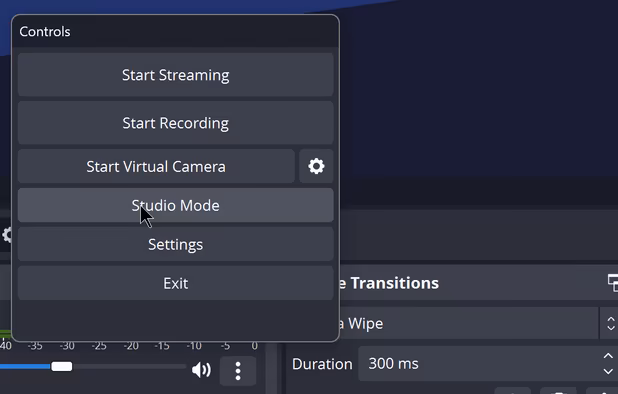Click the Controls dock title
Viewport: 618px width, 394px height.
click(x=45, y=32)
